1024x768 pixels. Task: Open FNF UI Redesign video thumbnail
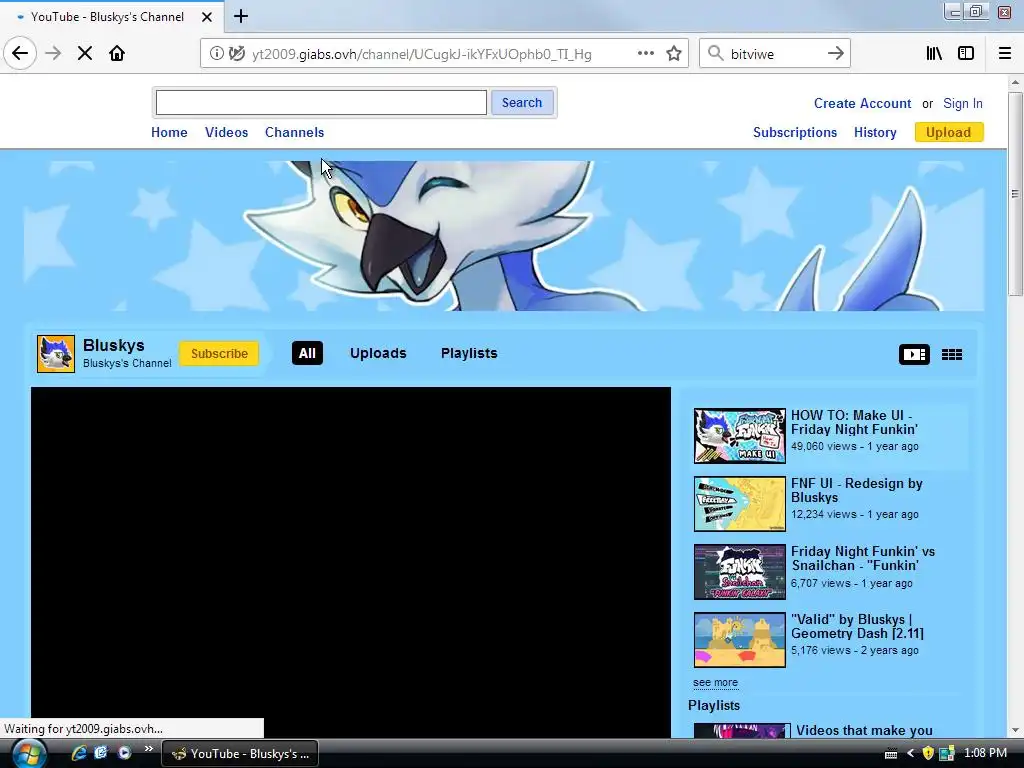point(739,504)
